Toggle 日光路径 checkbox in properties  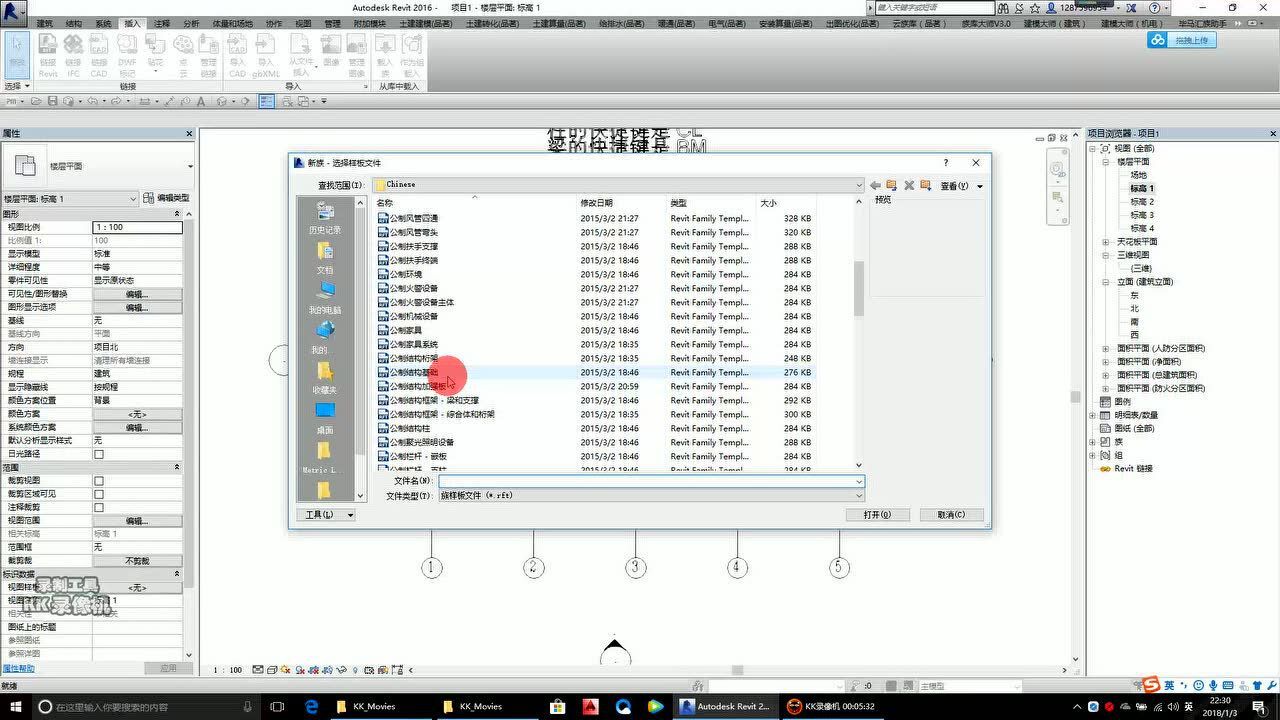coord(98,454)
